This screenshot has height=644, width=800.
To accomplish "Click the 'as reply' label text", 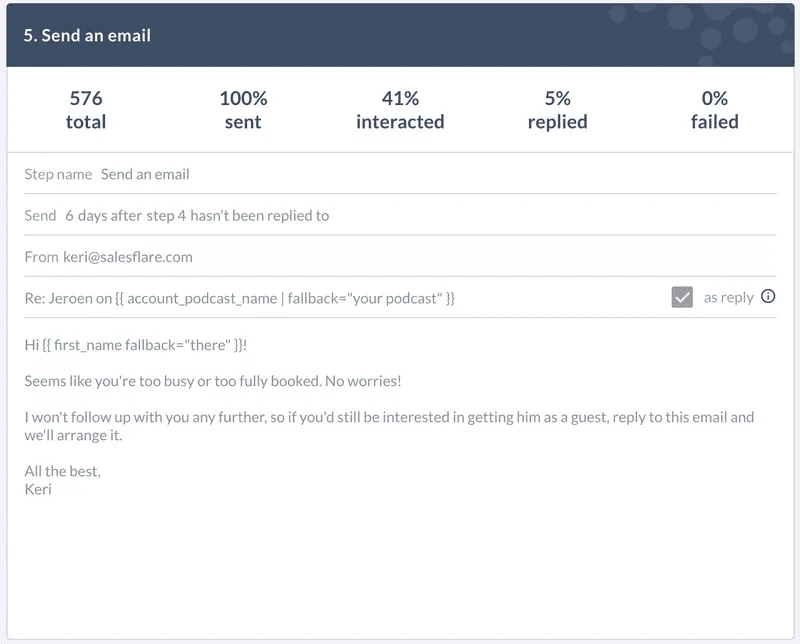I will click(x=728, y=297).
